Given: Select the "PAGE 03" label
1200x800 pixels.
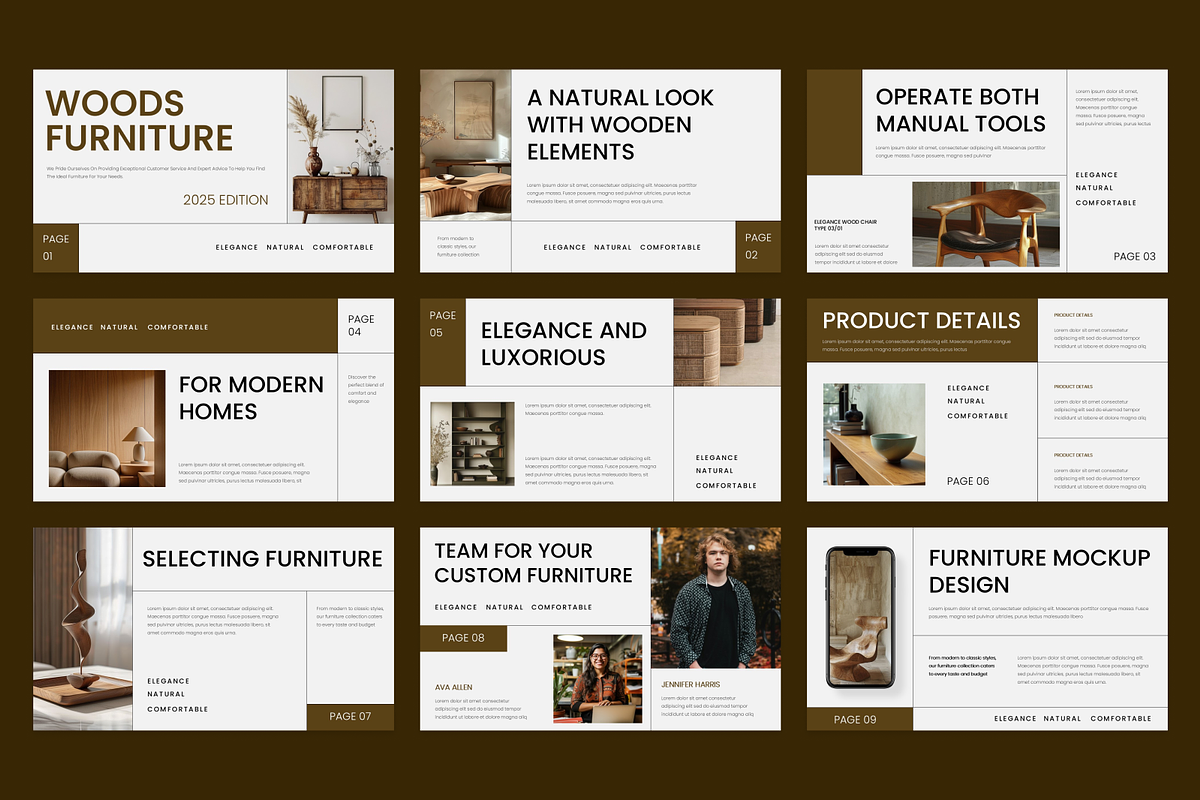Looking at the screenshot, I should click(x=1135, y=256).
